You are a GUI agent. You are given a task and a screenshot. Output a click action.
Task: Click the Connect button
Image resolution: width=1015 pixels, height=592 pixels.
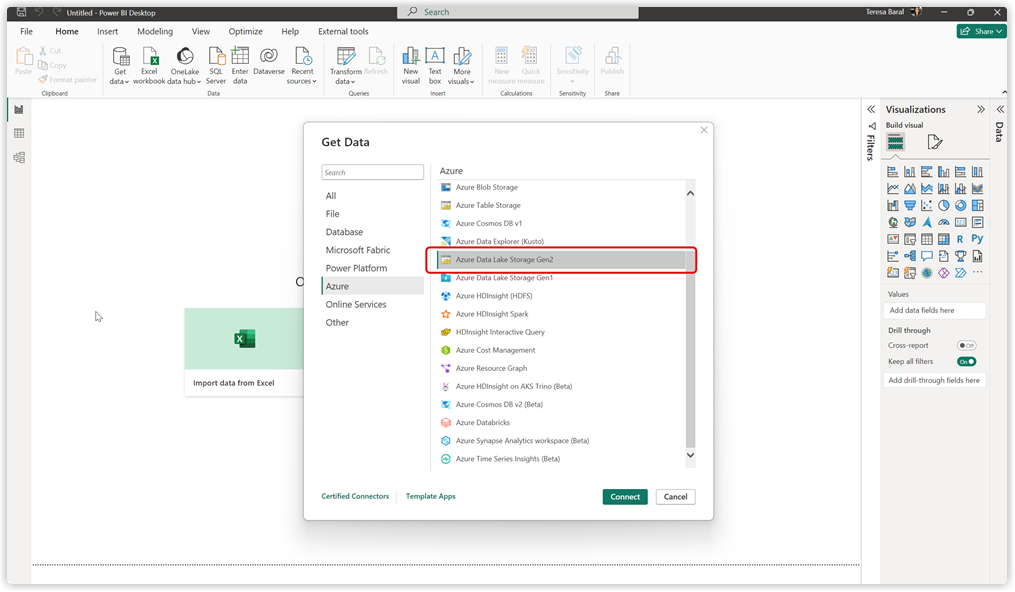625,497
